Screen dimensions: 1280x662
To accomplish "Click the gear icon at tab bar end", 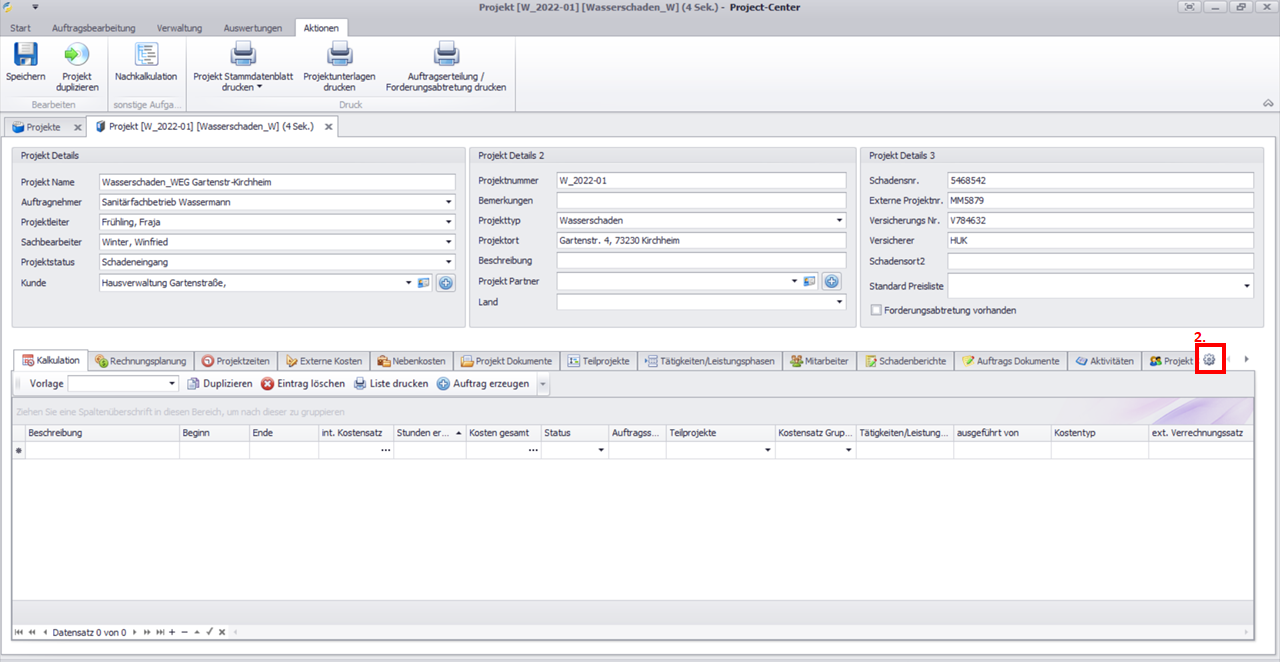I will pyautogui.click(x=1209, y=360).
